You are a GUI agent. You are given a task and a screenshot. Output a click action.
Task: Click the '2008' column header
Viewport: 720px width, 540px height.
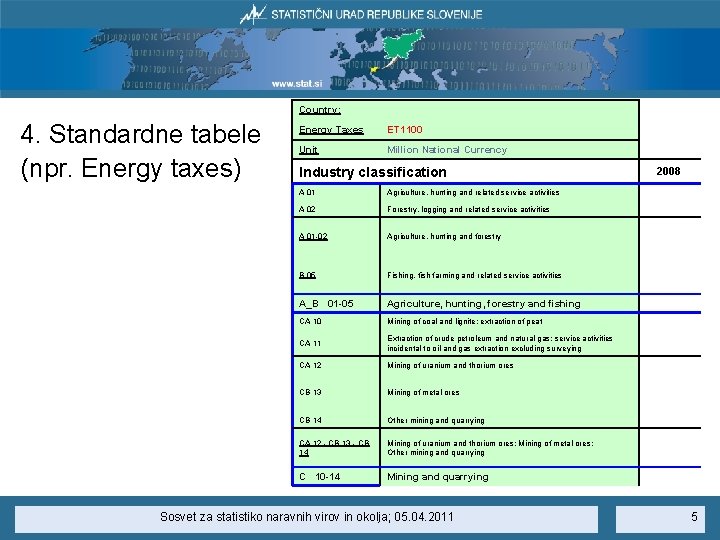pyautogui.click(x=668, y=171)
